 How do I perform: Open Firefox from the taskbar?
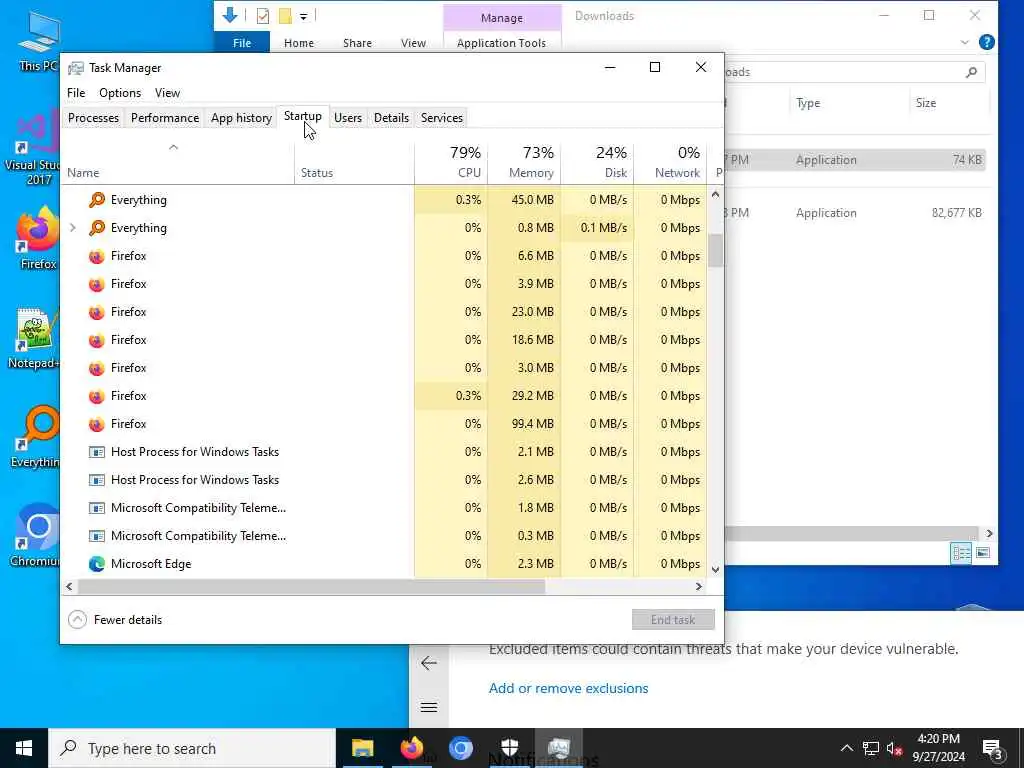(411, 748)
